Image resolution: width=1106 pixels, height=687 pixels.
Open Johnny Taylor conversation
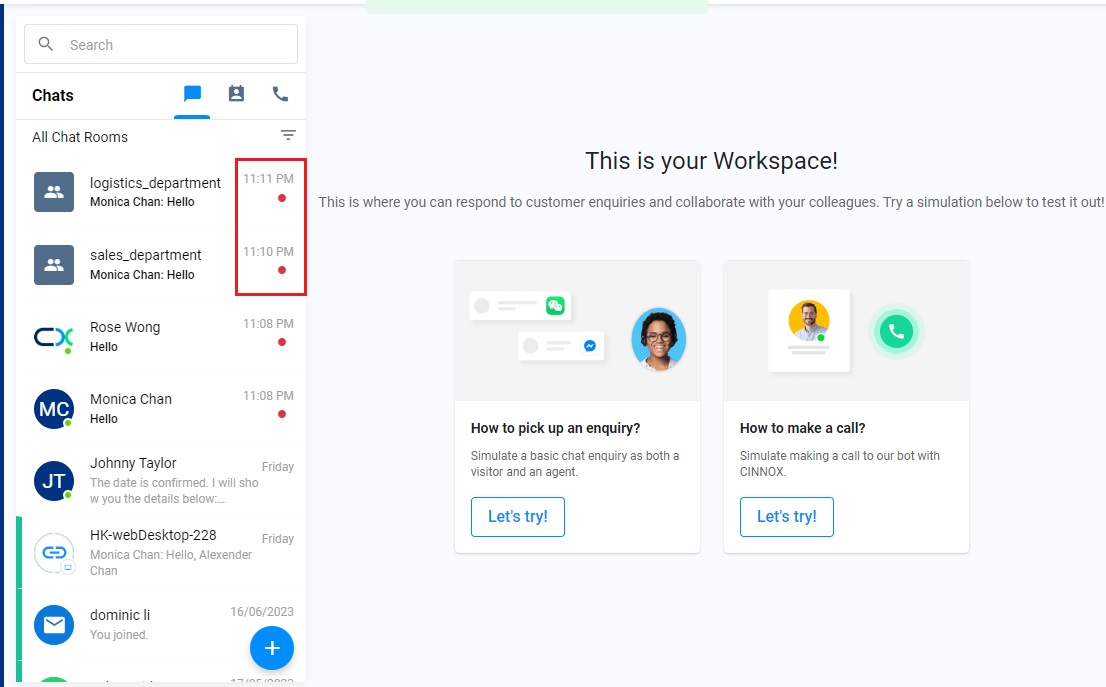(x=161, y=480)
